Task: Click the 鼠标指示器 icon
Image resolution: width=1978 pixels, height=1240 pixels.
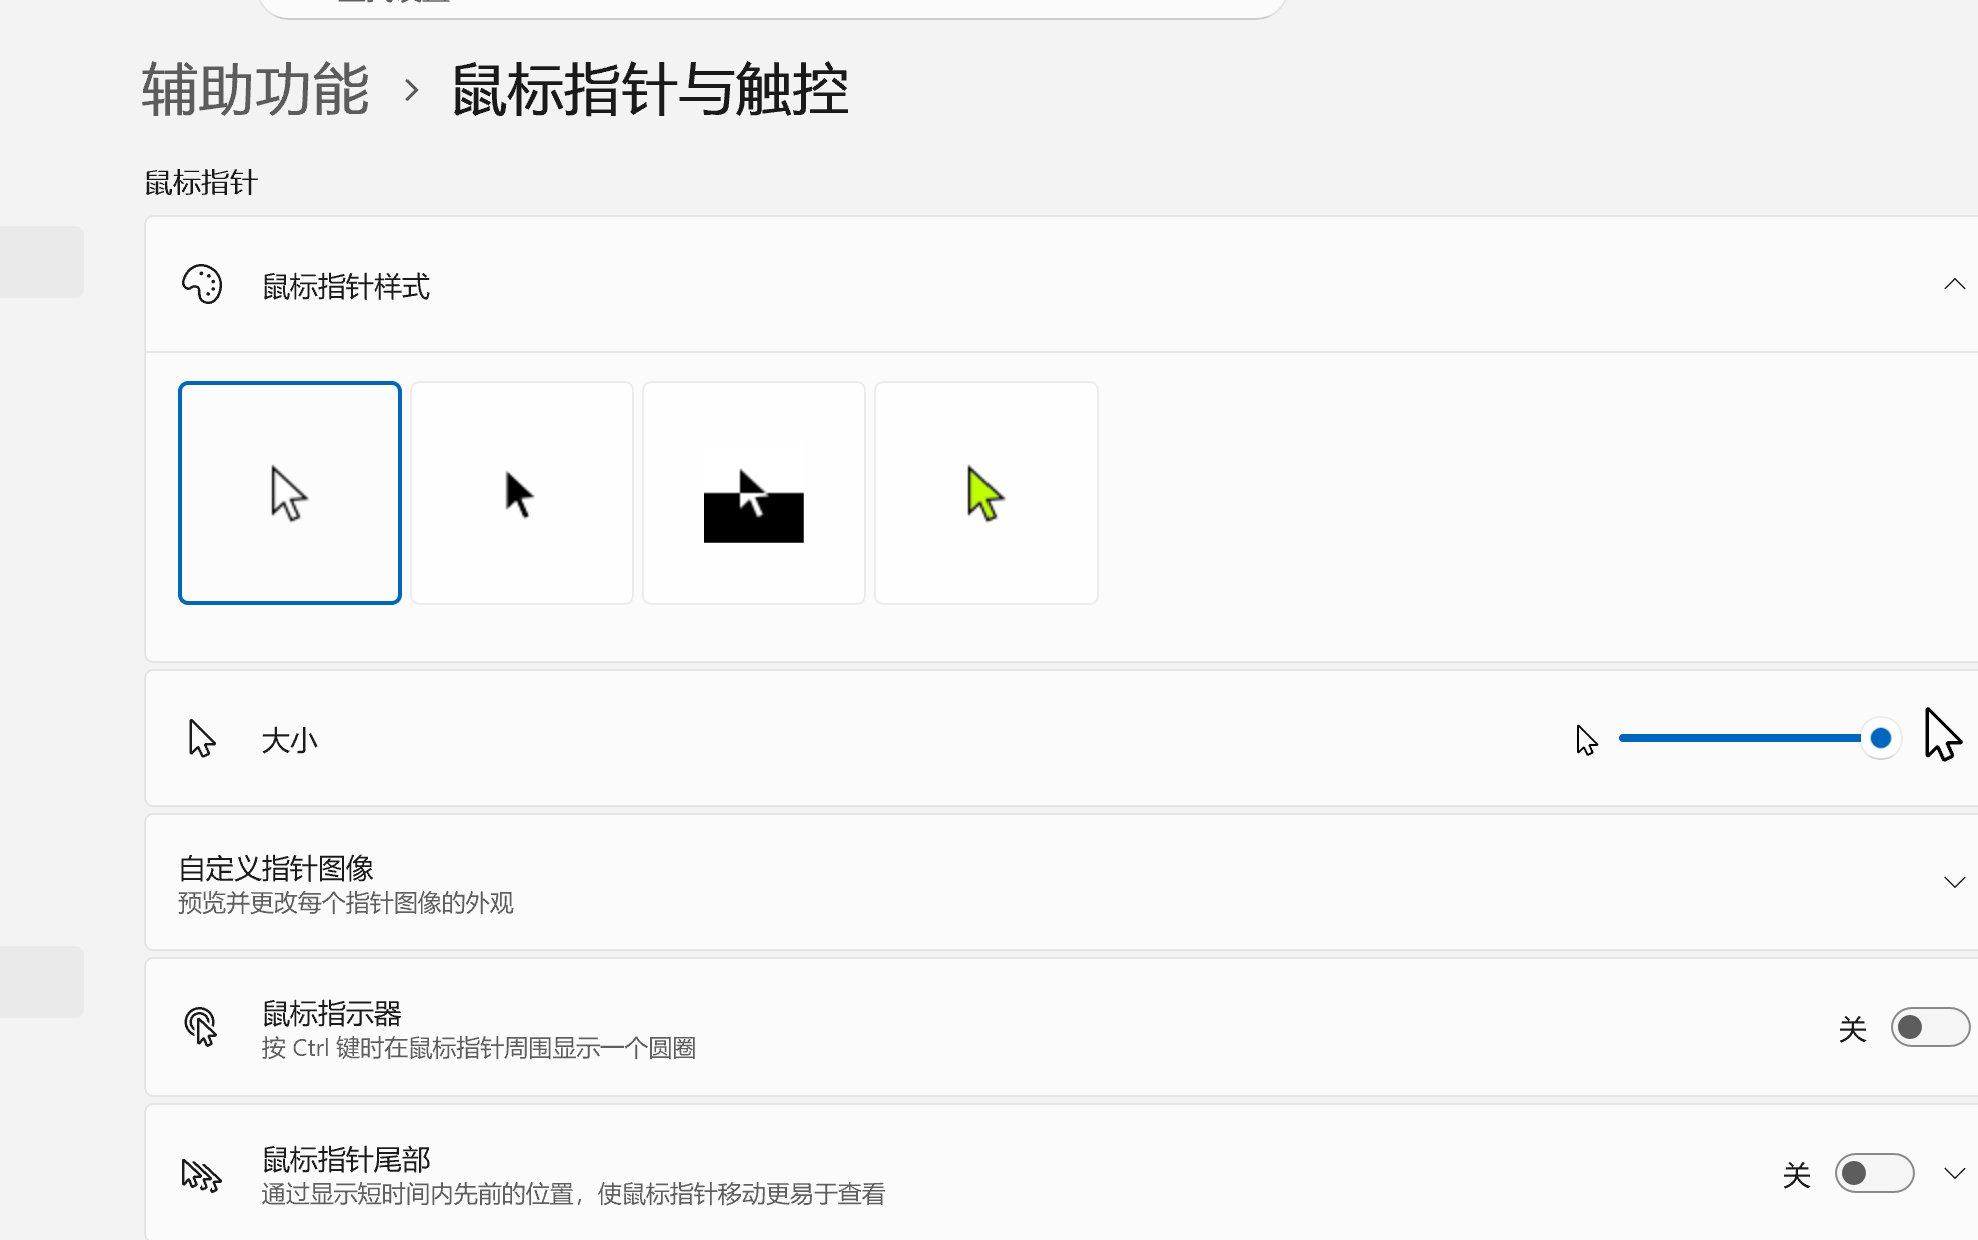Action: click(201, 1027)
